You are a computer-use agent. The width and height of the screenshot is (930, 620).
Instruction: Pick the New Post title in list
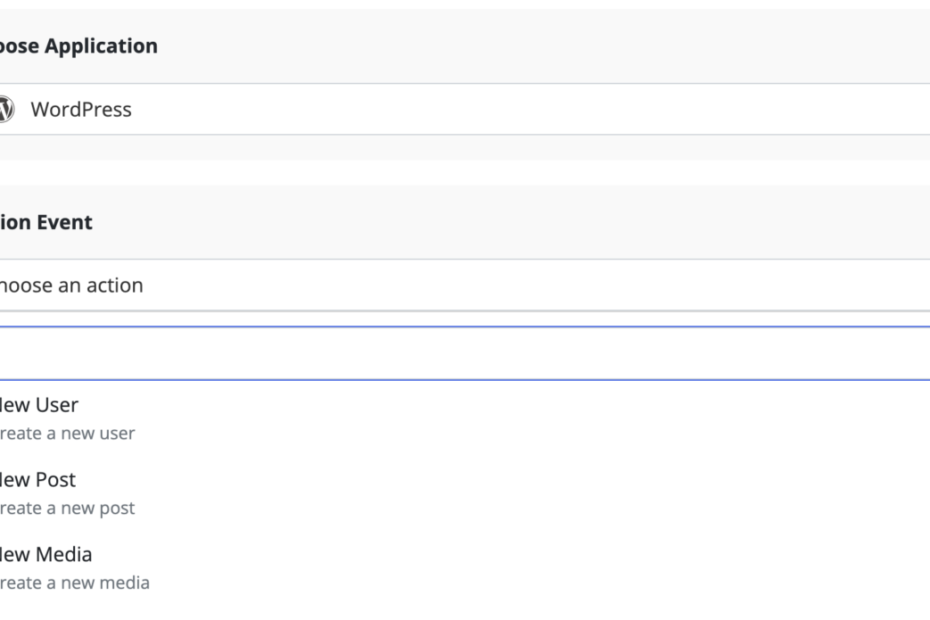(38, 479)
